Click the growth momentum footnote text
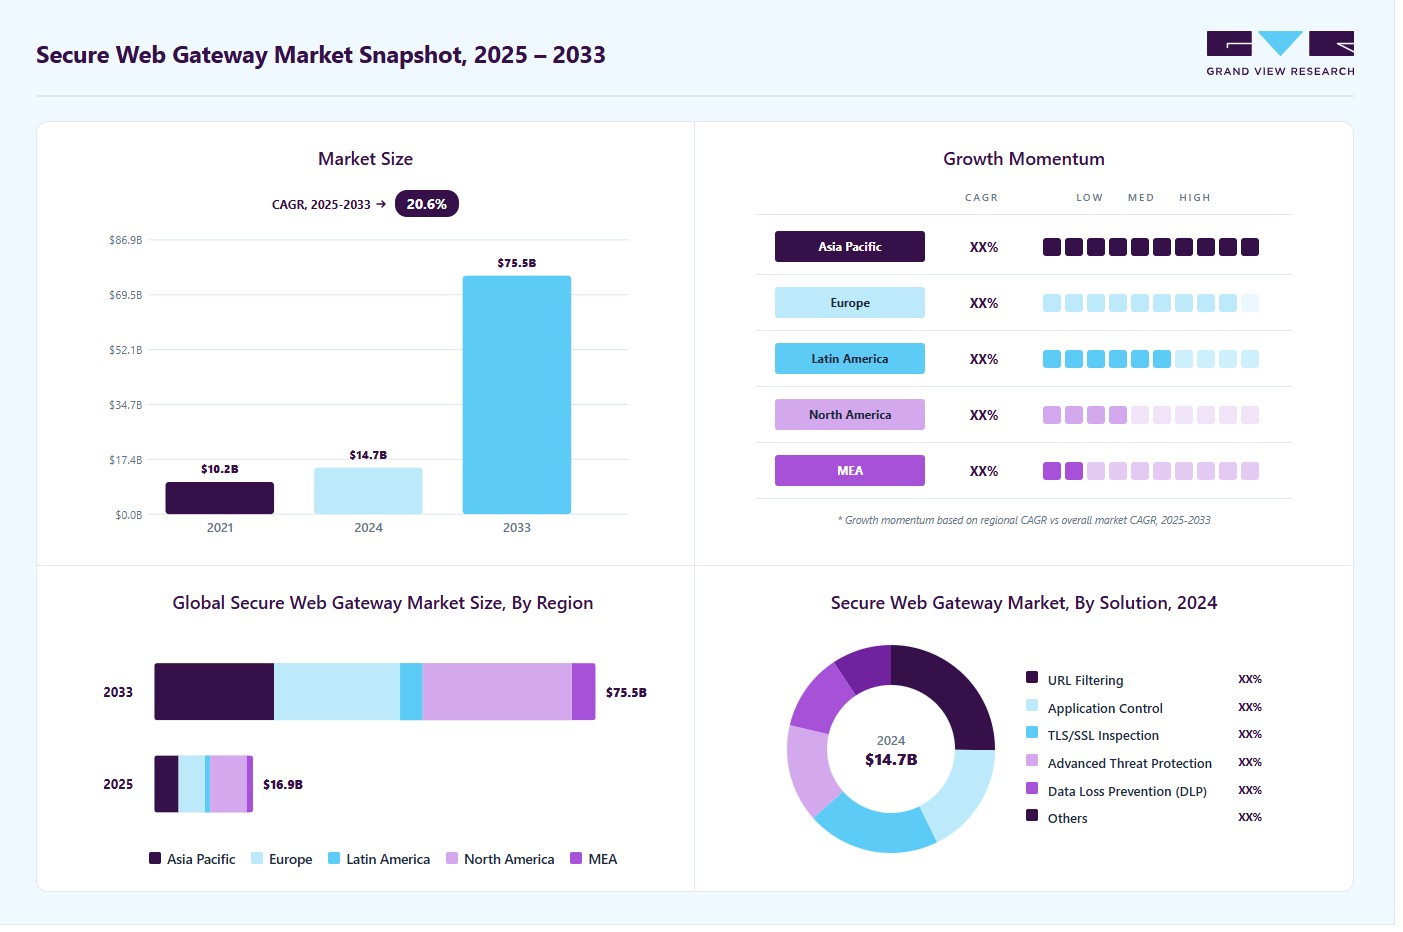This screenshot has width=1403, height=932. coord(1024,520)
